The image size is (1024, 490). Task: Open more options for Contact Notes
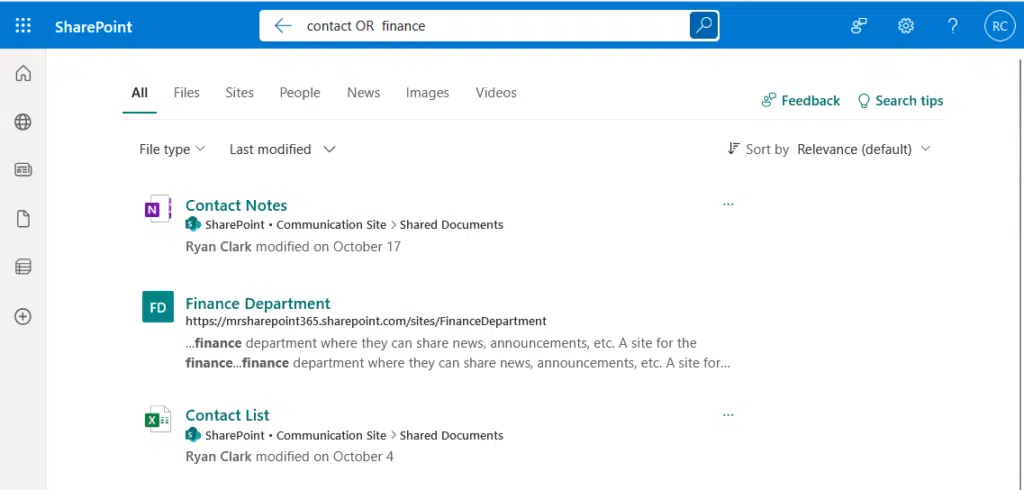728,204
